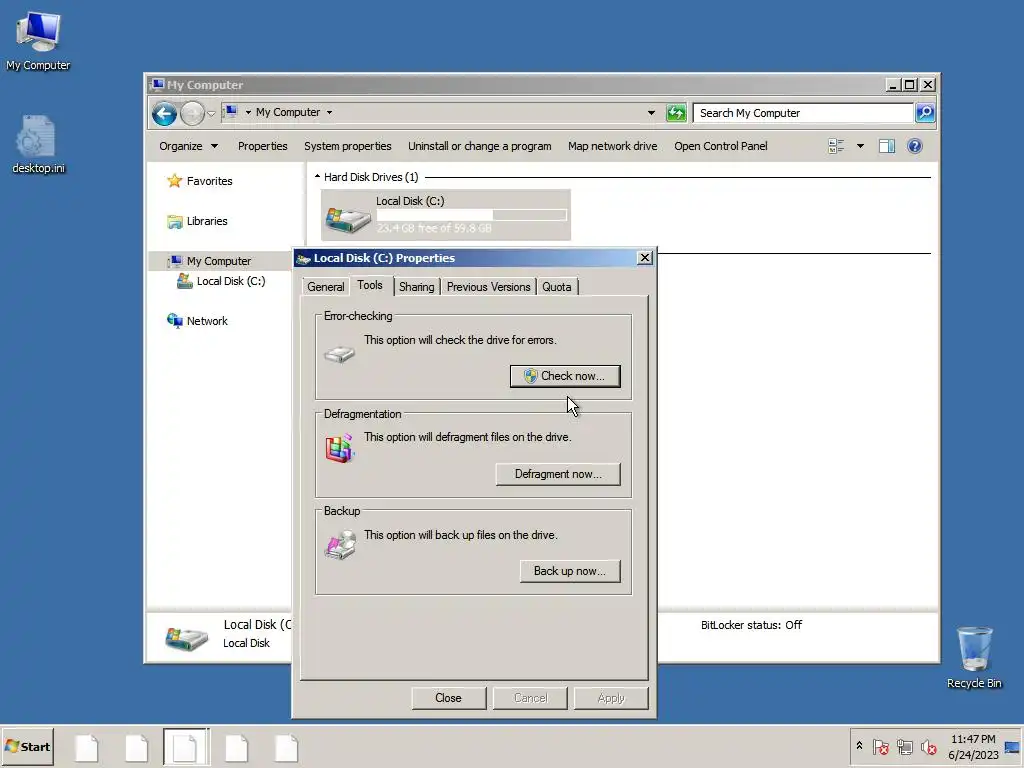Click the Back navigation arrow
This screenshot has width=1024, height=768.
[x=165, y=114]
